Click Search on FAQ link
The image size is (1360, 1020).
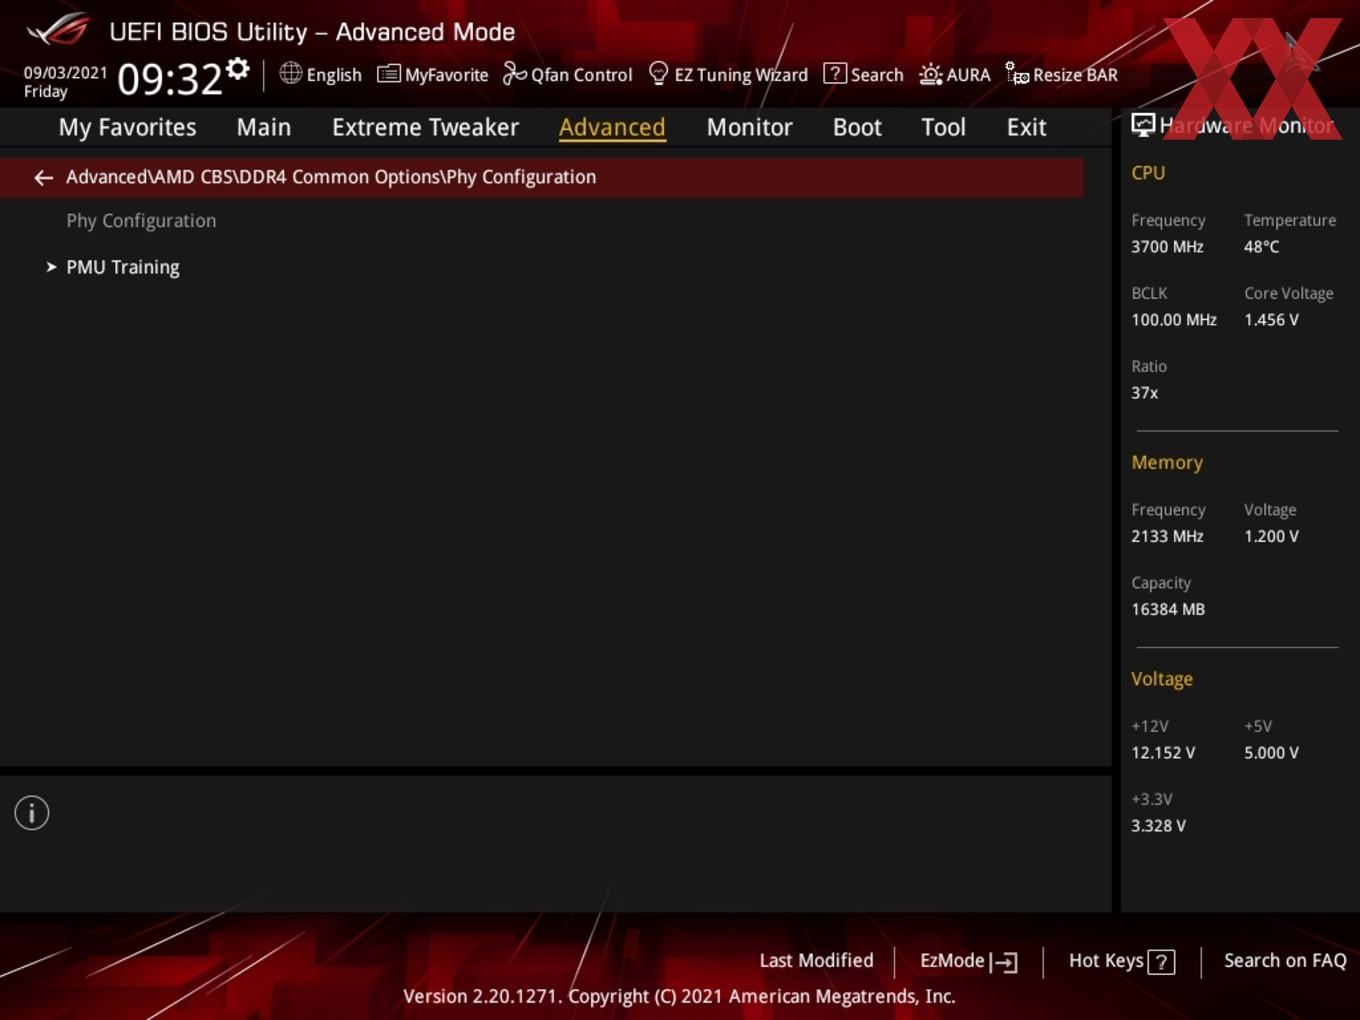(x=1285, y=960)
